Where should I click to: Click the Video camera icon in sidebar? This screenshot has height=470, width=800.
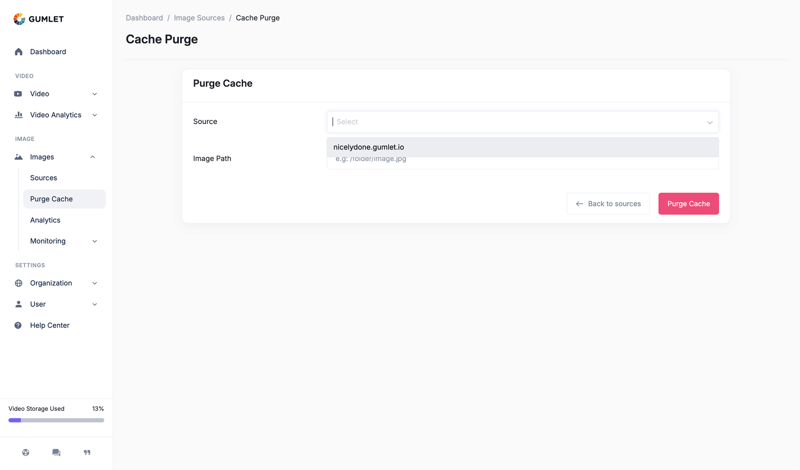click(18, 94)
